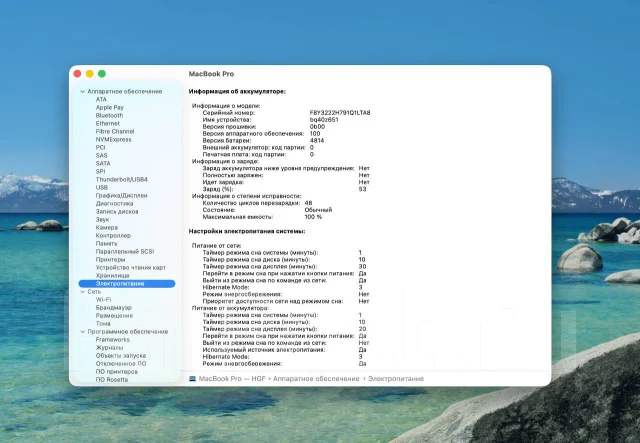Click the Заряд (%) value 53
The width and height of the screenshot is (640, 443).
tap(362, 189)
